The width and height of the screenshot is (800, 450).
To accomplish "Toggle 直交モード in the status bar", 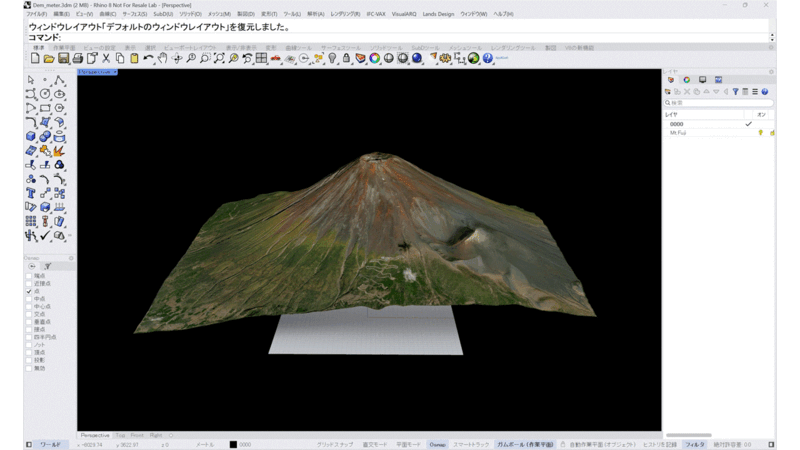I will click(375, 445).
